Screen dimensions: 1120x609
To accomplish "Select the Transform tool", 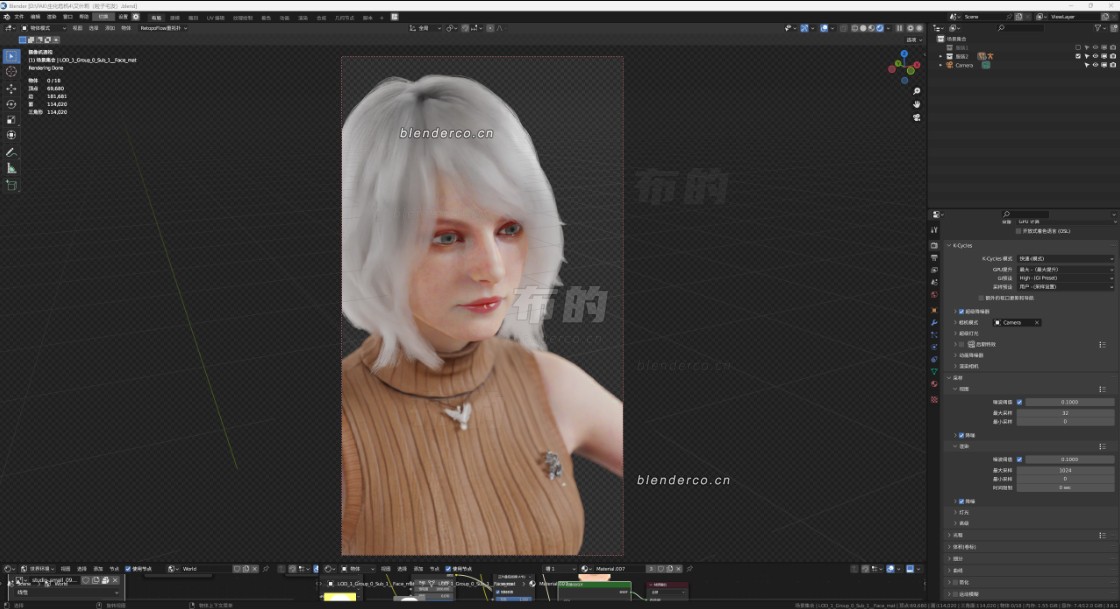I will coord(11,135).
